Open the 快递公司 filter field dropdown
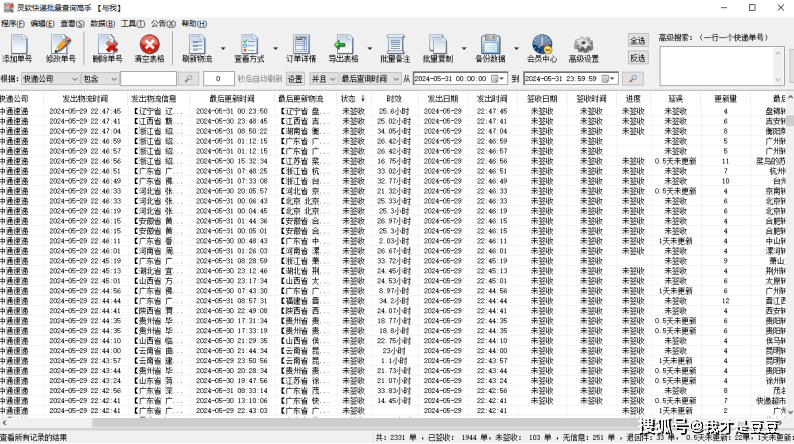This screenshot has width=794, height=444. pos(50,79)
